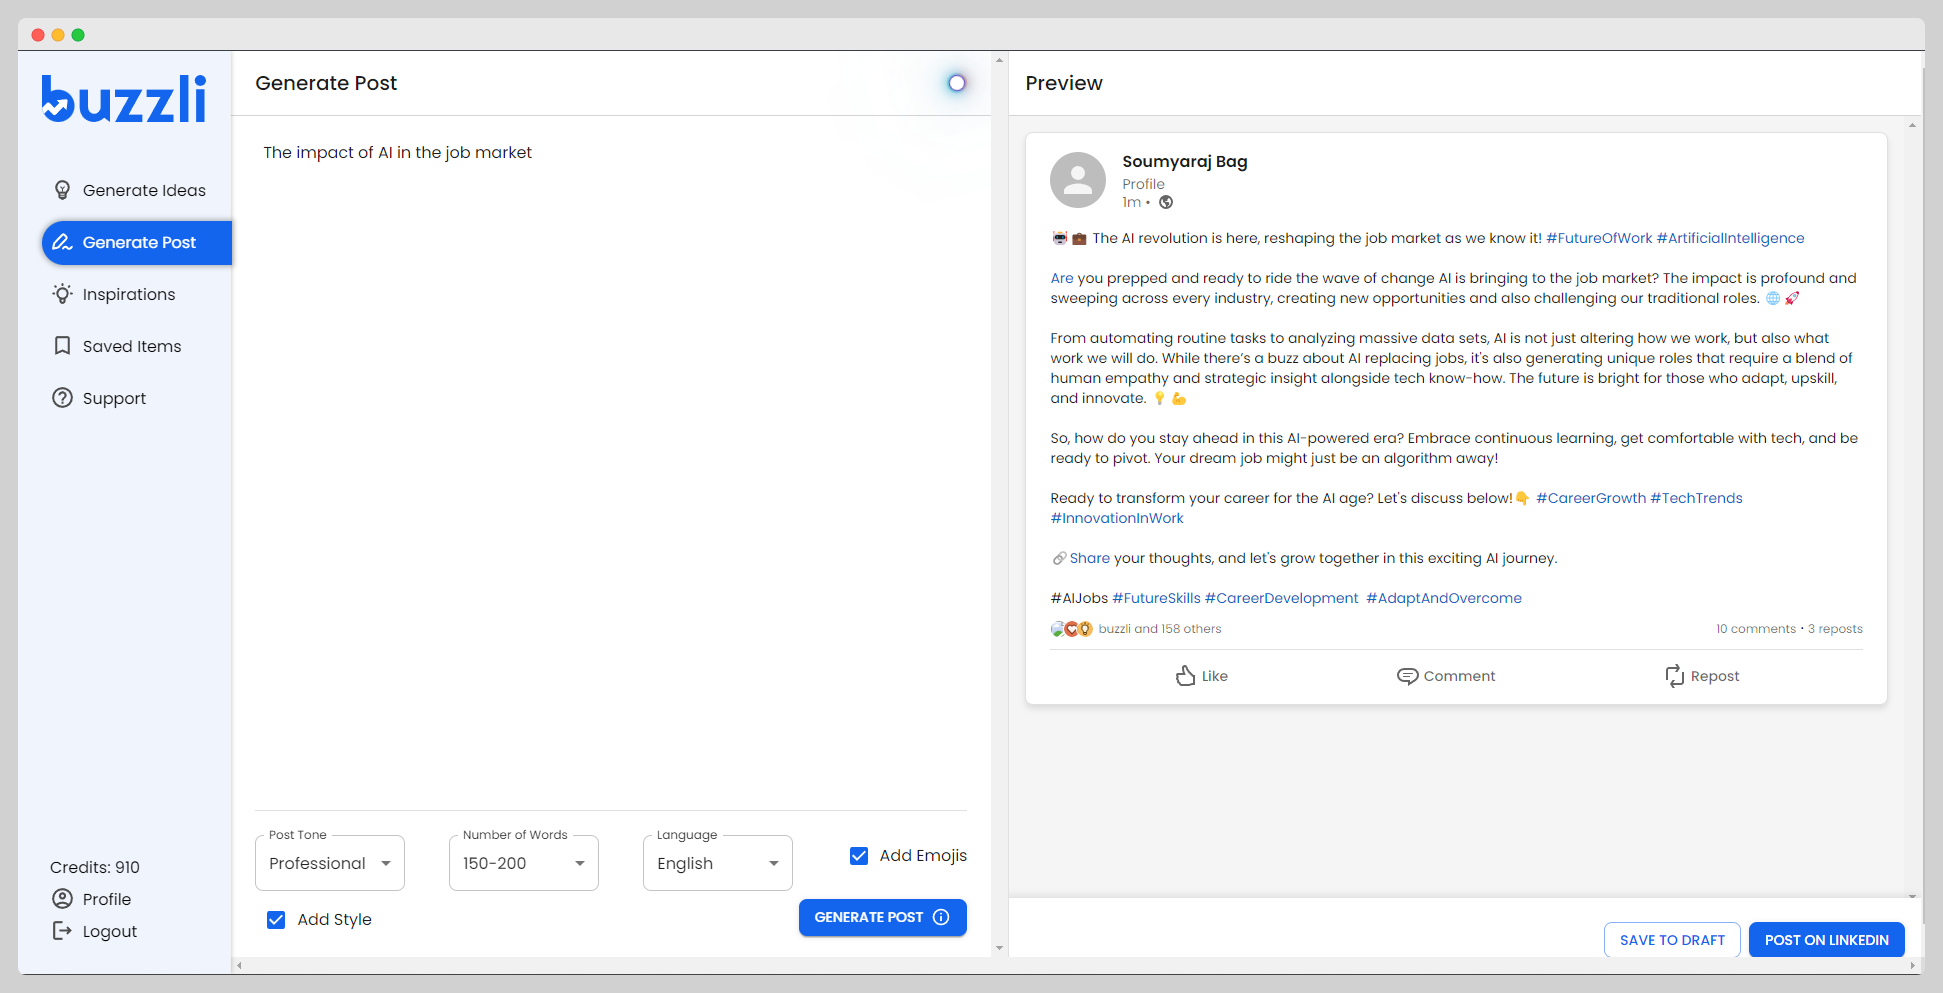
Task: Click the #AdaptAndOvercome hashtag
Action: [x=1444, y=598]
